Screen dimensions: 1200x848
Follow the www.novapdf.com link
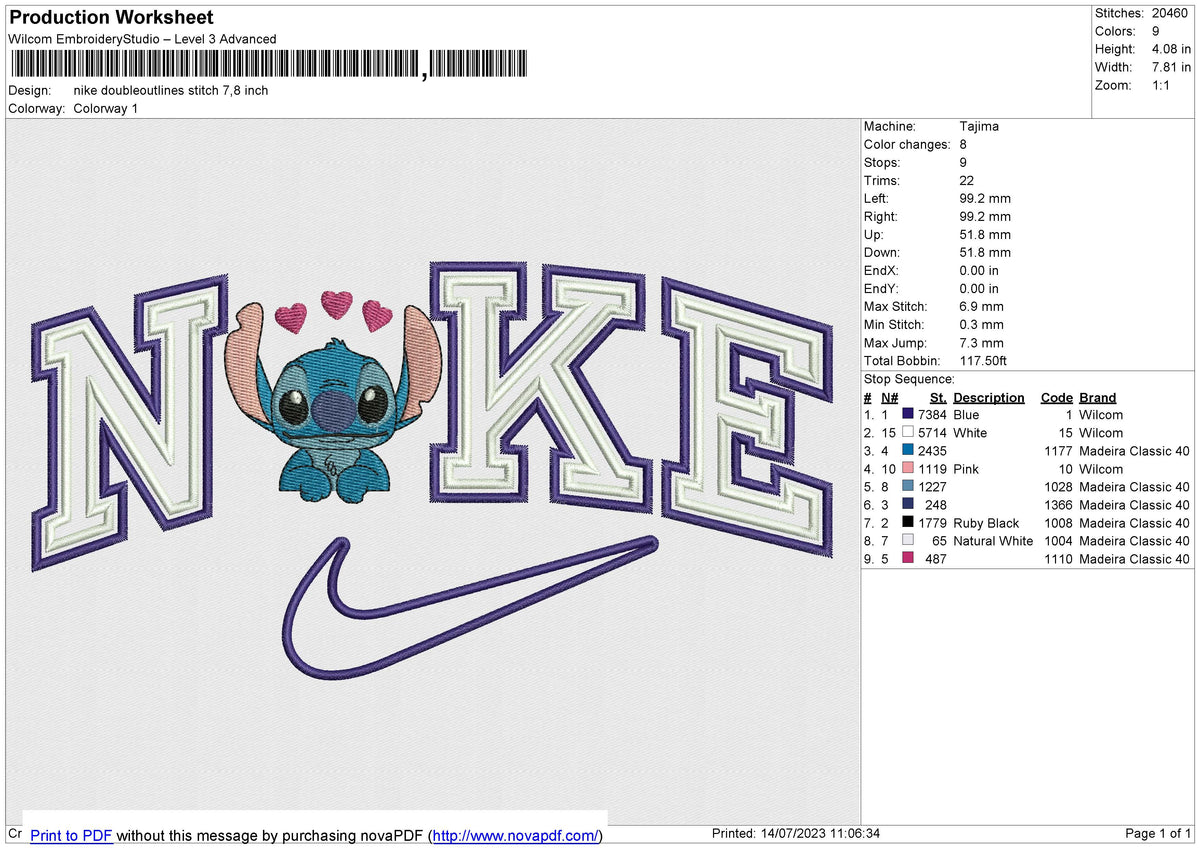tap(517, 835)
